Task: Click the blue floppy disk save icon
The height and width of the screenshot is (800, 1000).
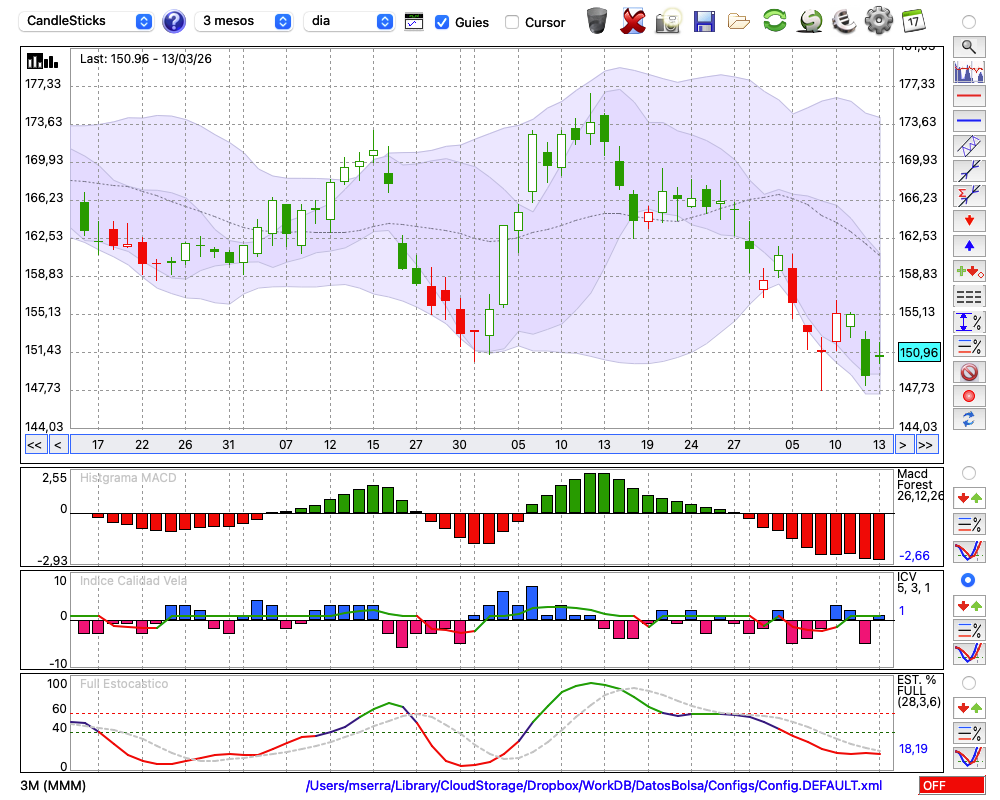Action: coord(704,21)
